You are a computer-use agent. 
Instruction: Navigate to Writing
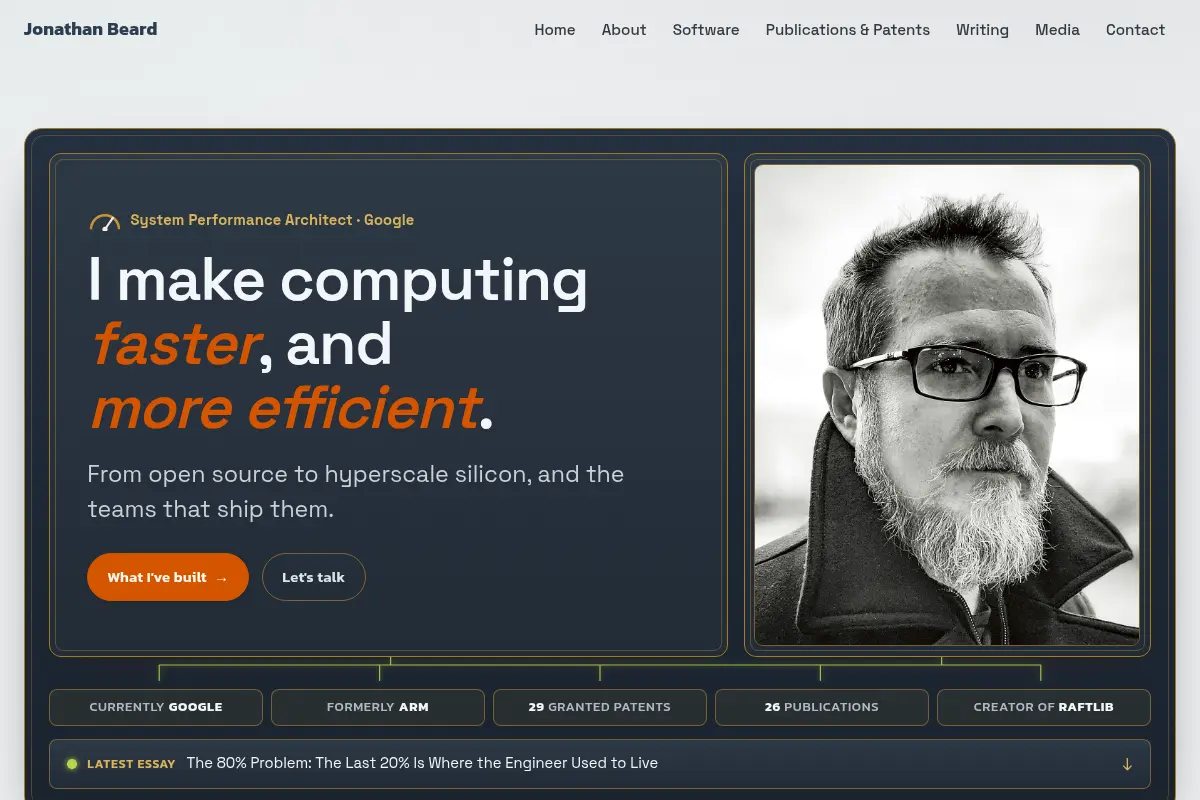click(x=982, y=30)
